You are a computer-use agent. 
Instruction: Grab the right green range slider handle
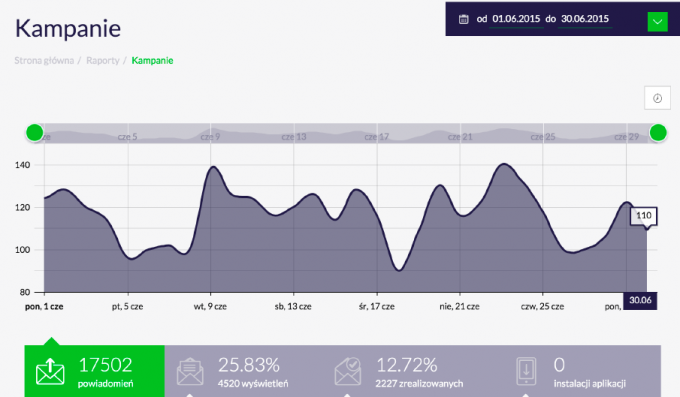click(658, 133)
